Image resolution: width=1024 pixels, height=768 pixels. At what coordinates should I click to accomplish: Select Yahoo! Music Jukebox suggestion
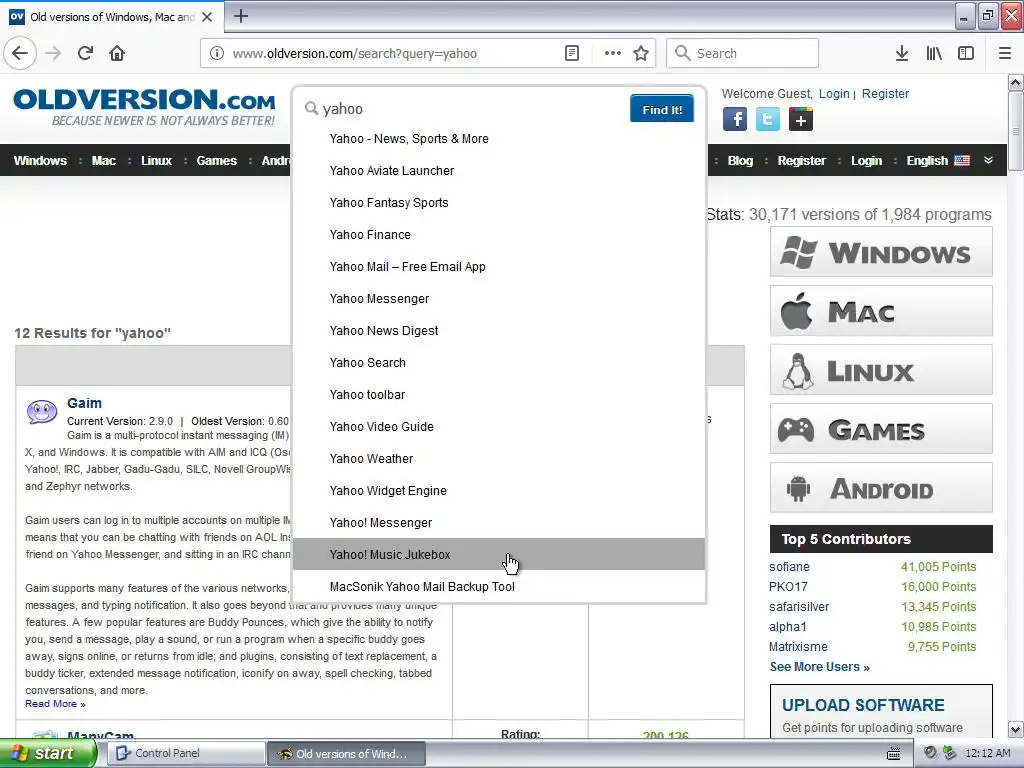pyautogui.click(x=499, y=554)
